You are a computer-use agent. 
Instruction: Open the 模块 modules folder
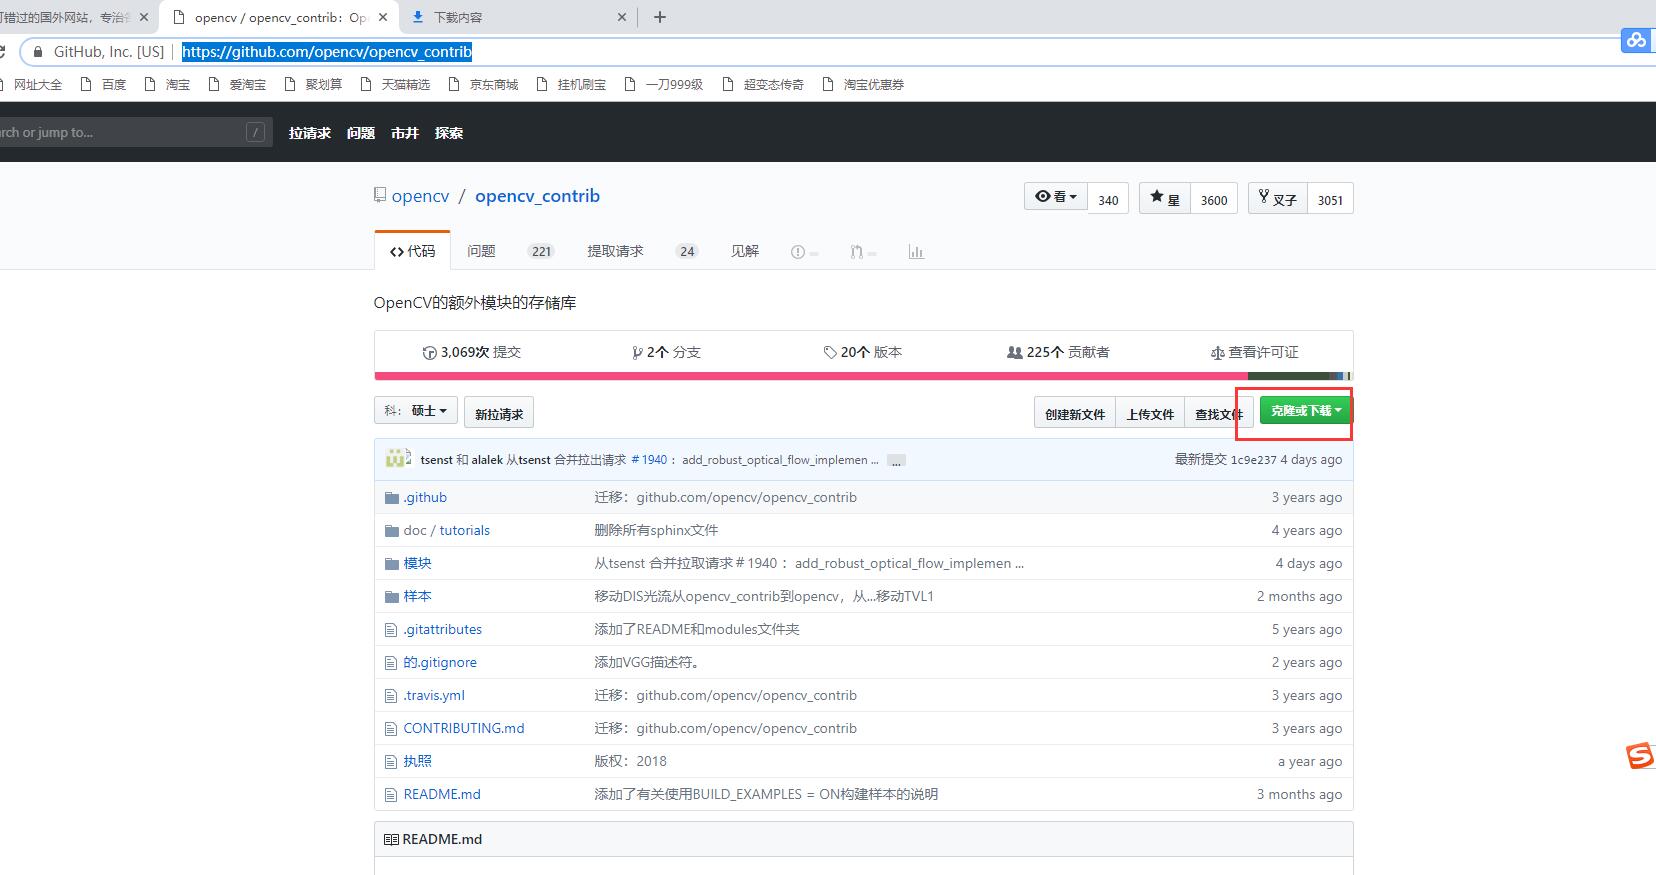[417, 563]
